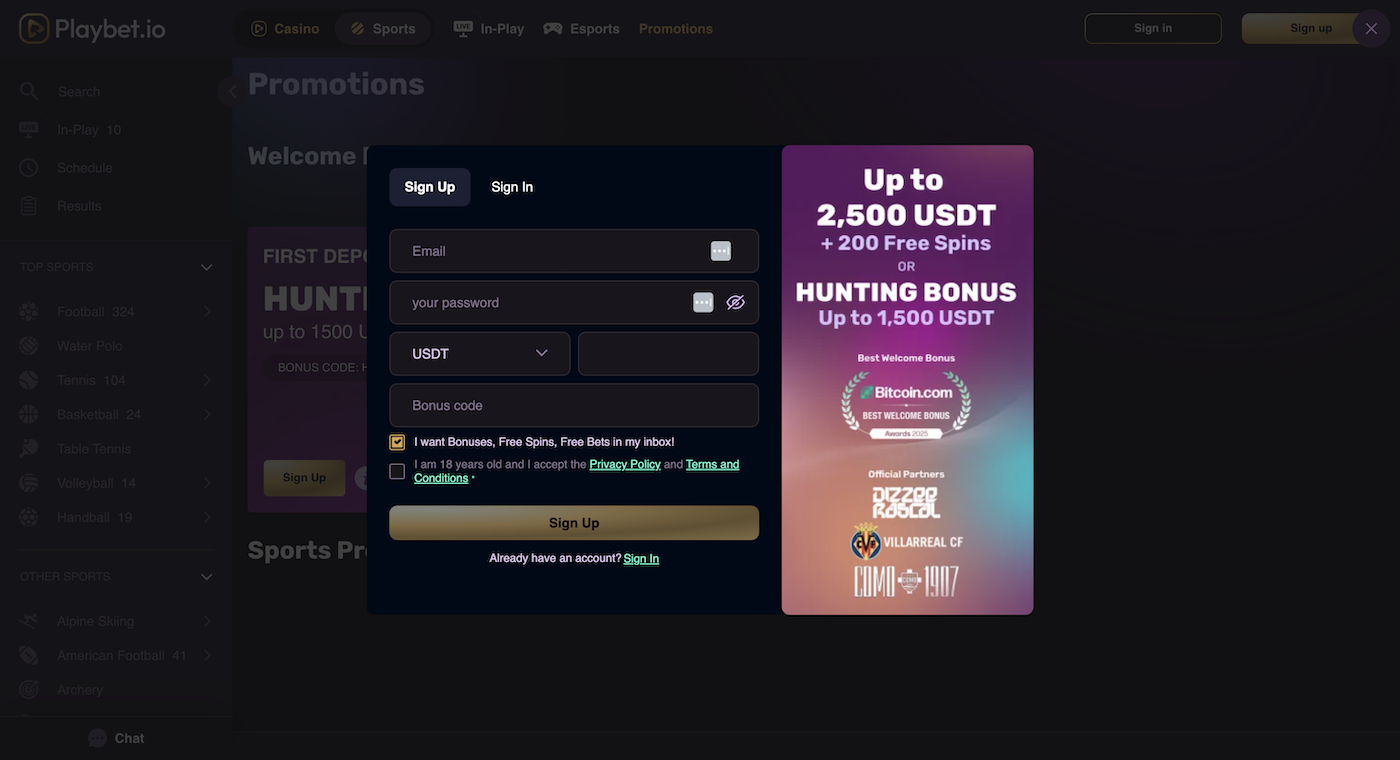The width and height of the screenshot is (1400, 760).
Task: Click the Bonus code input field
Action: pyautogui.click(x=574, y=403)
